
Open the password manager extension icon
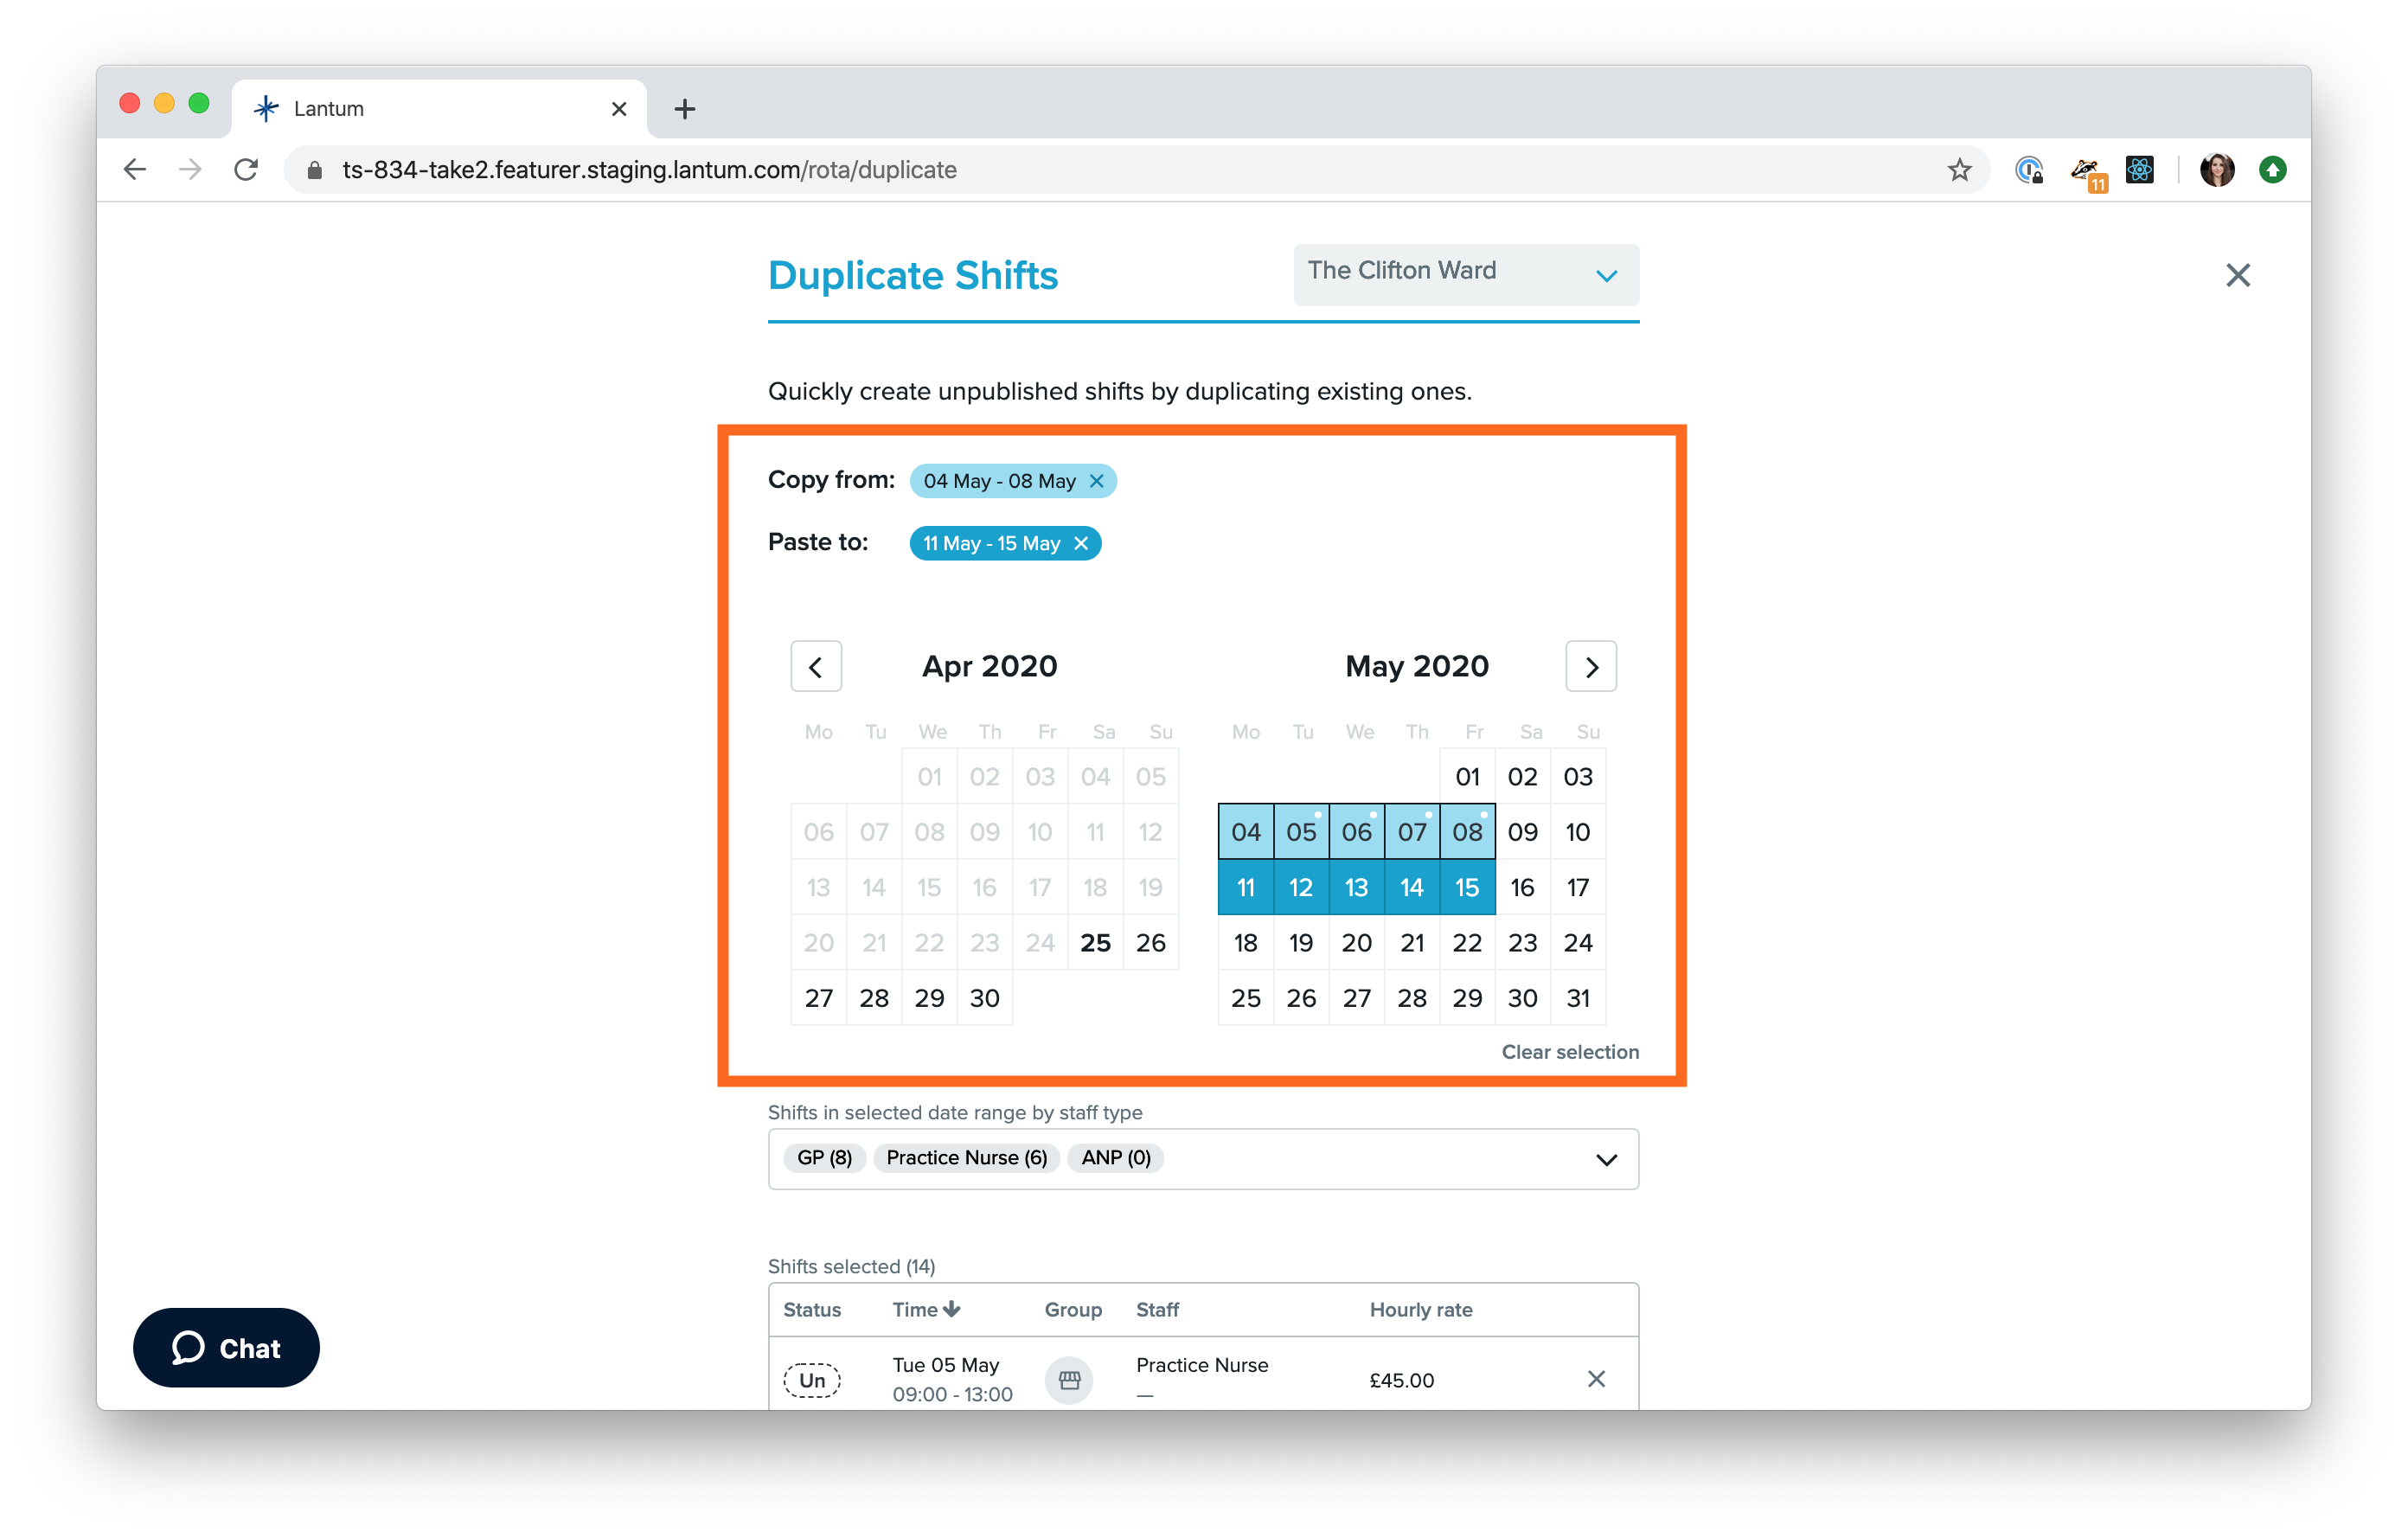point(2029,170)
